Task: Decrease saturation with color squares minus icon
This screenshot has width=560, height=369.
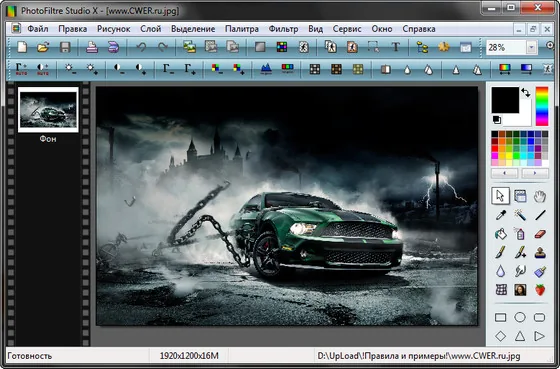Action: coord(217,69)
